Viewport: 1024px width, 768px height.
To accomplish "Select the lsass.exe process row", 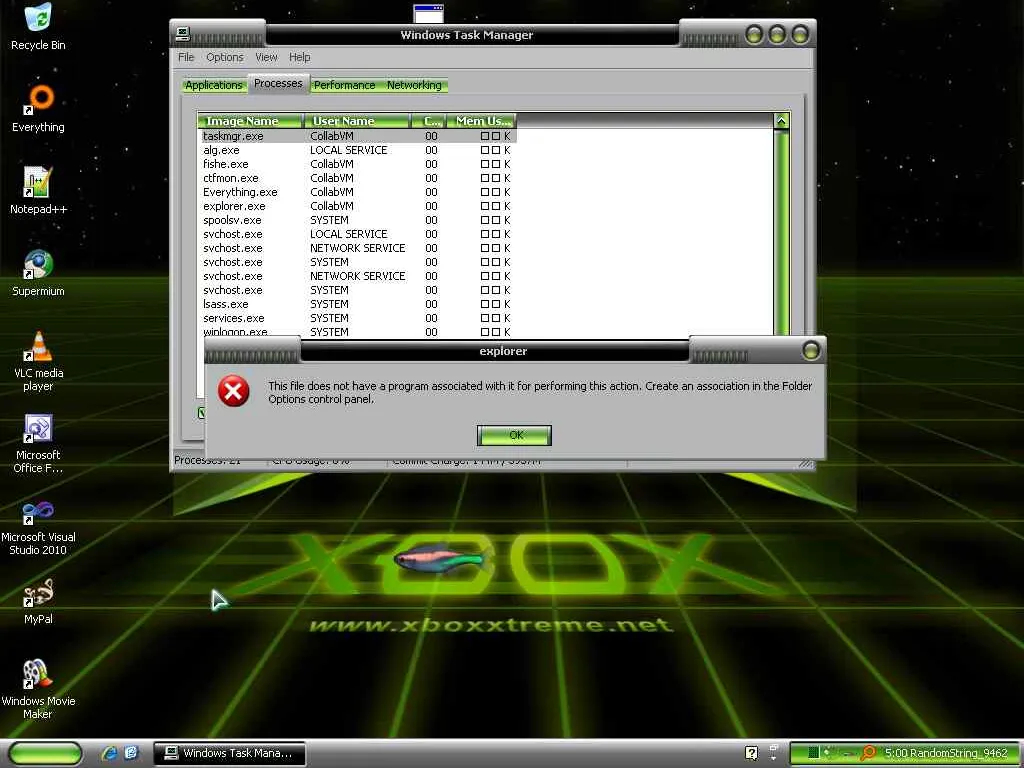I will point(358,304).
